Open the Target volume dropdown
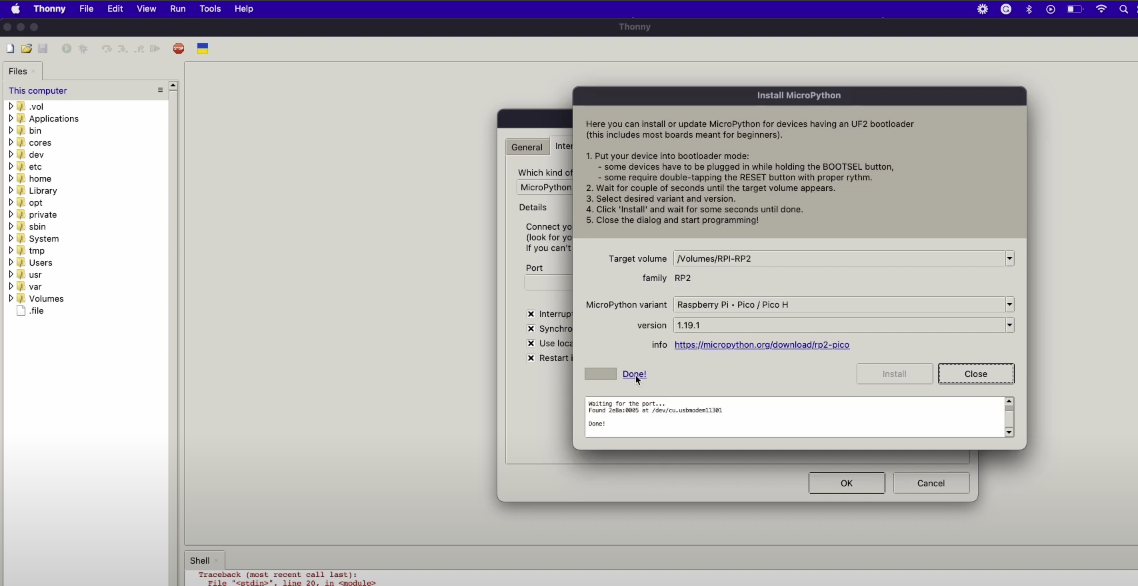This screenshot has width=1138, height=586. [x=1009, y=259]
